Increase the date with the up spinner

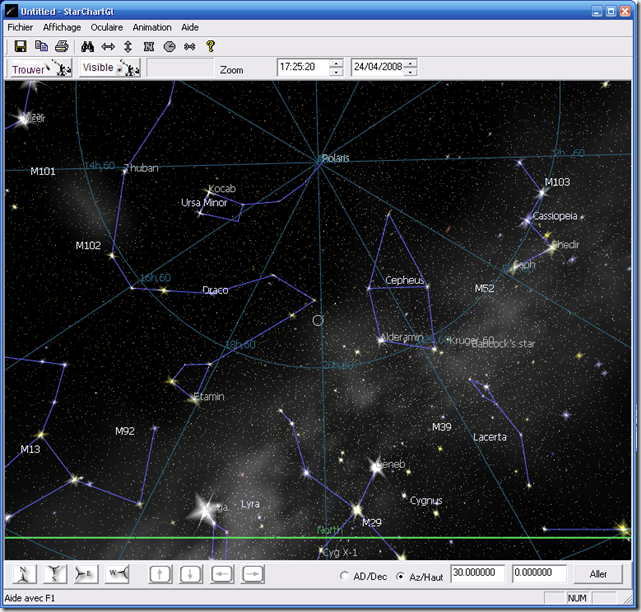tap(410, 63)
